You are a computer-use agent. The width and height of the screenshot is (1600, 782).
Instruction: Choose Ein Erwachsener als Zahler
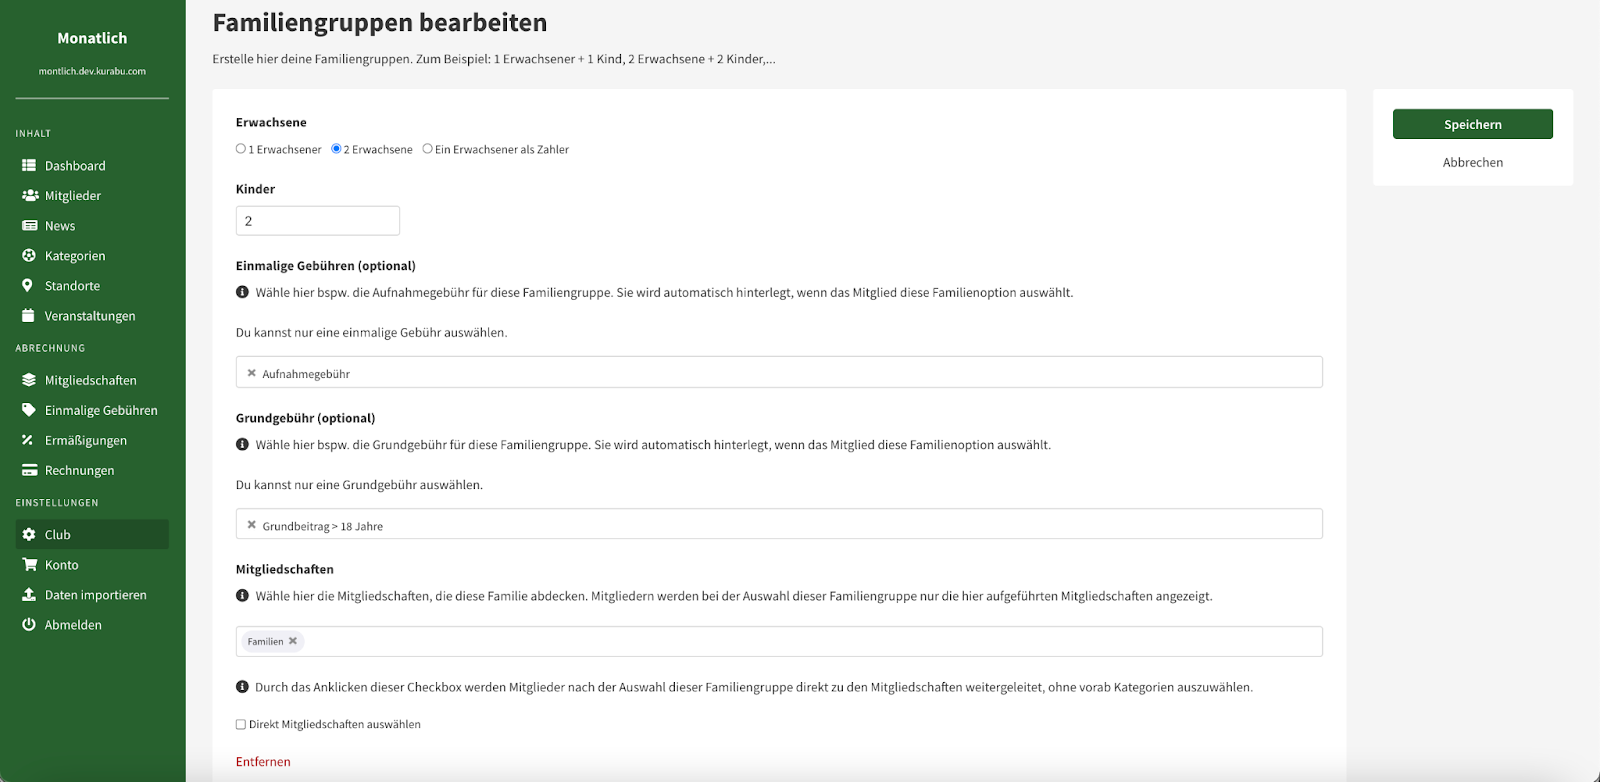[x=427, y=149]
